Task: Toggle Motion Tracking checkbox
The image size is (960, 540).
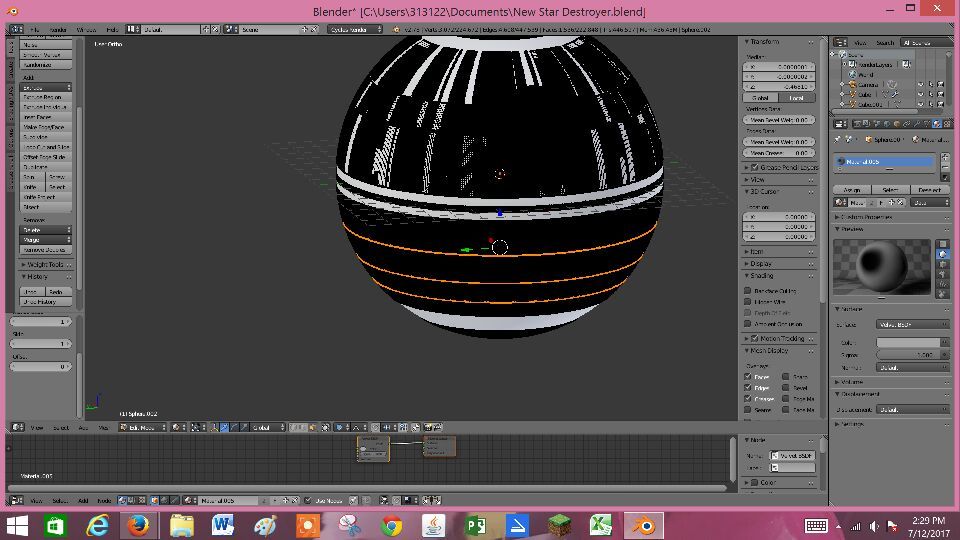Action: [755, 338]
